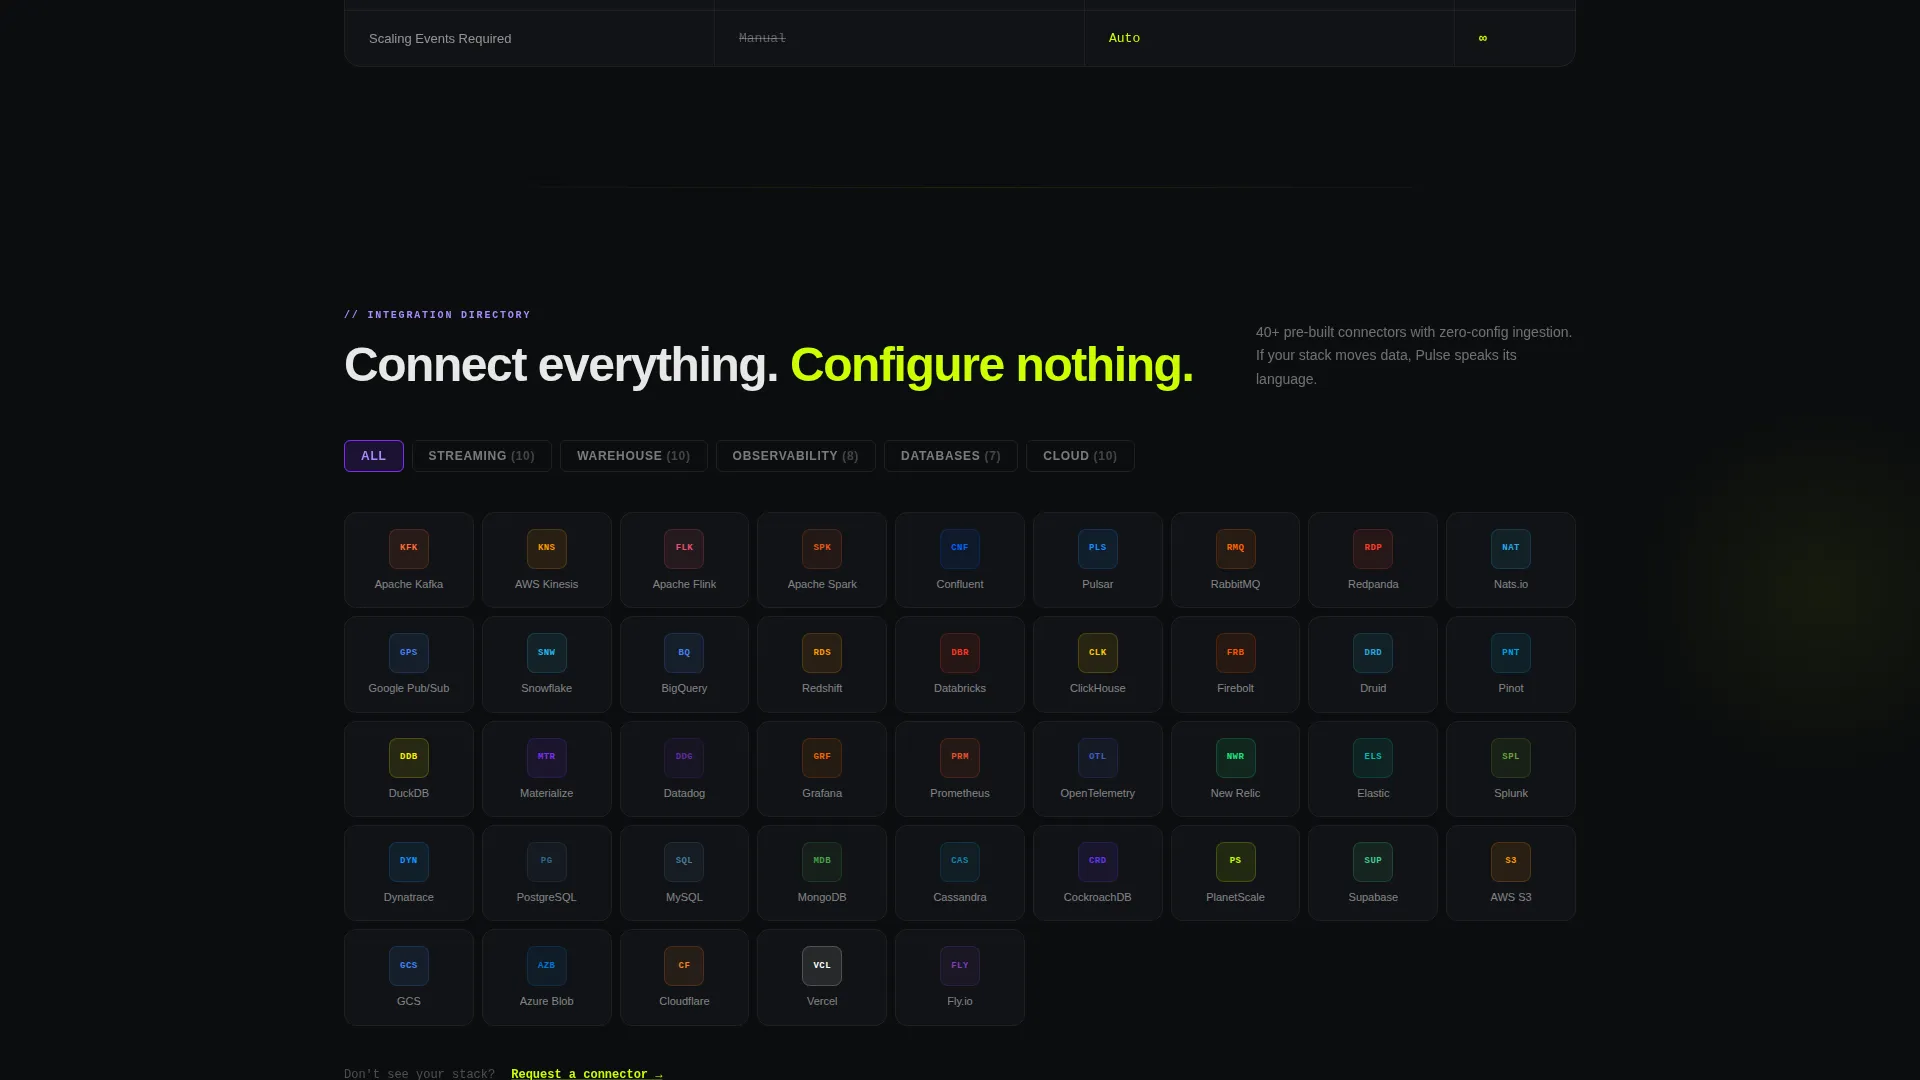Click the KFK Apache Kafka icon
This screenshot has width=1920, height=1080.
[408, 548]
